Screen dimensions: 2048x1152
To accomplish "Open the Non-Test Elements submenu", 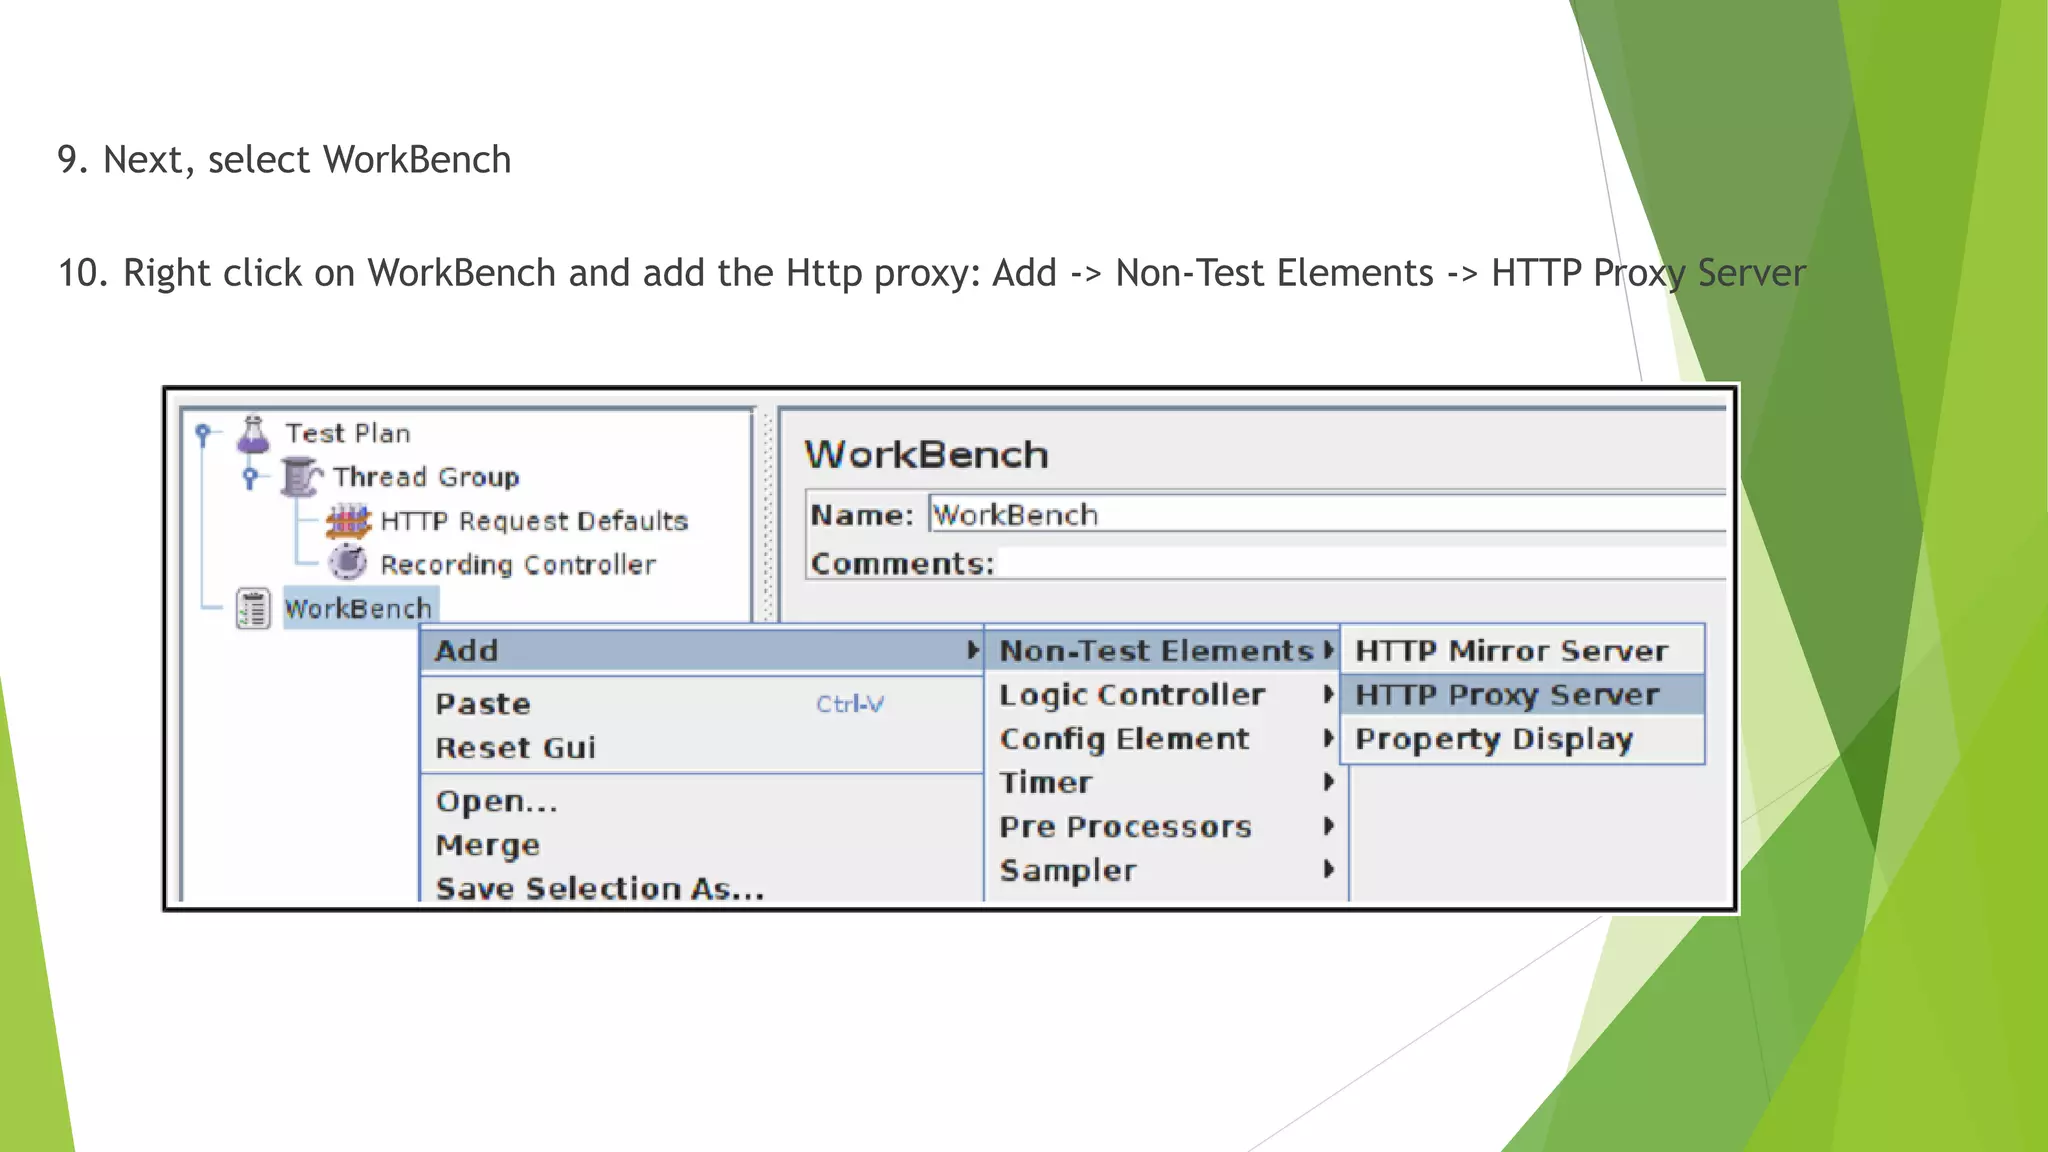I will point(1162,651).
